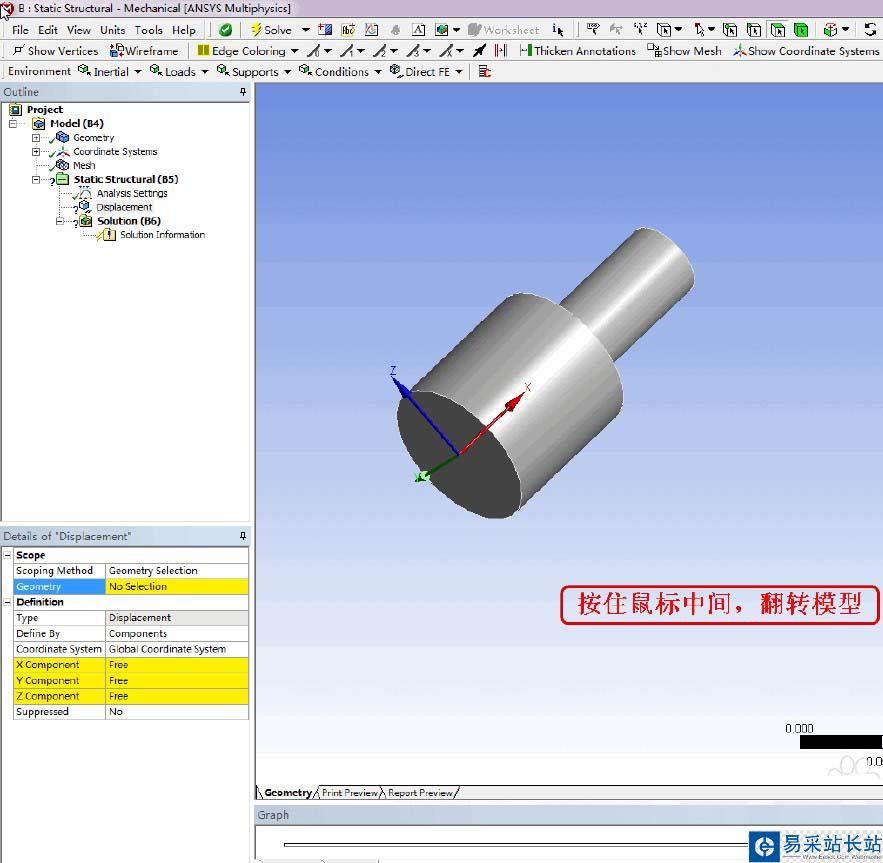Click the X Component value field

pyautogui.click(x=177, y=665)
